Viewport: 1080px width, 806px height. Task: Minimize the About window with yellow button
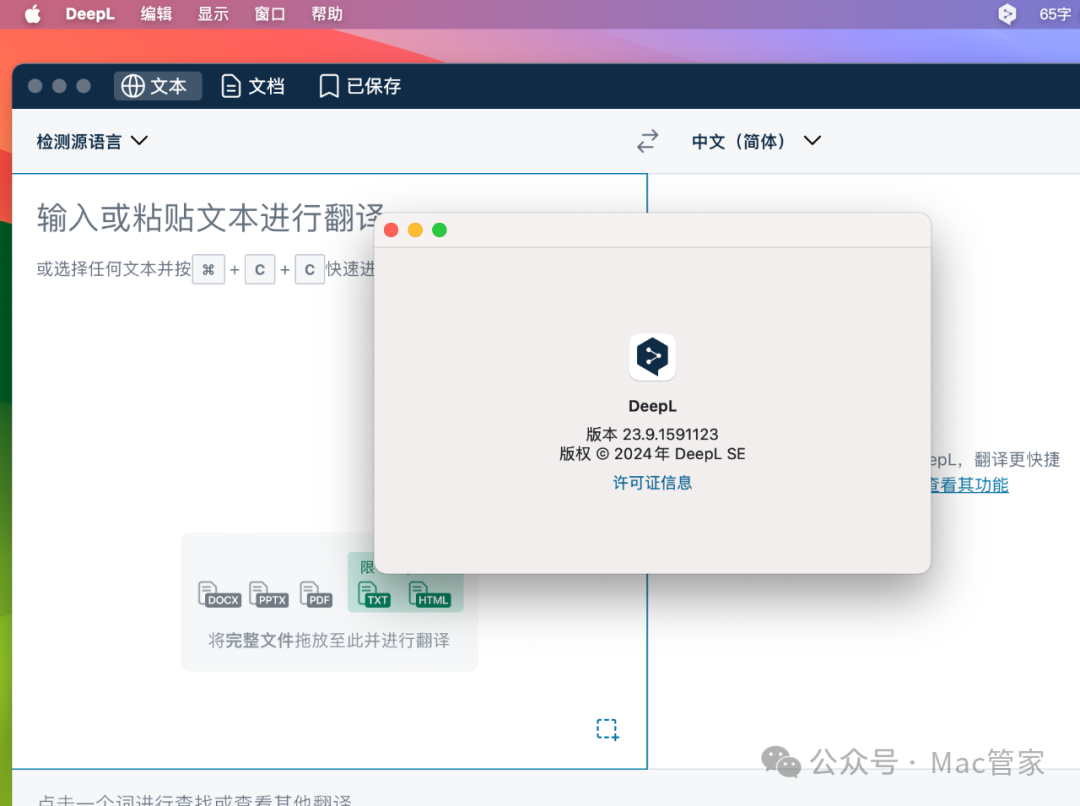coord(415,230)
